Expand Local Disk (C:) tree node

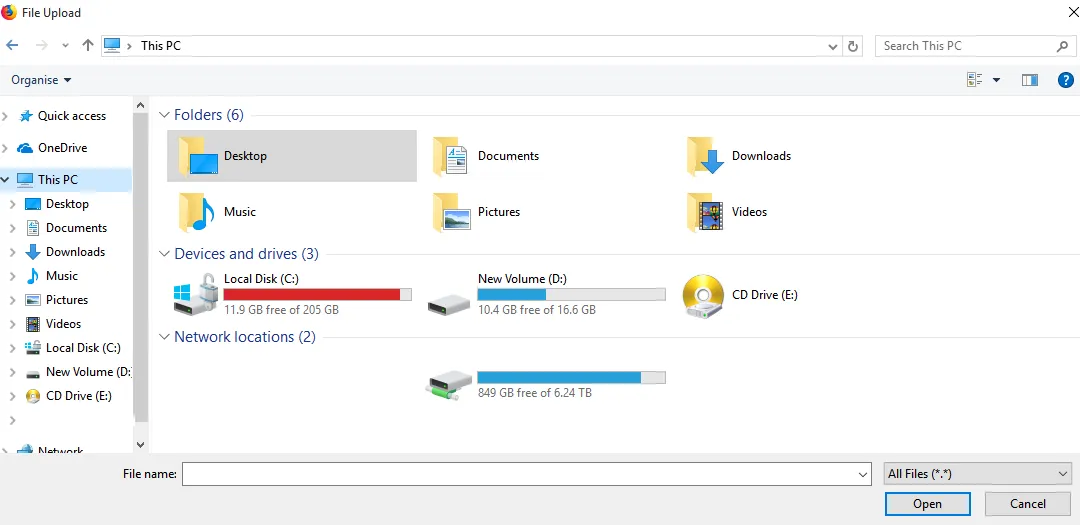click(12, 348)
